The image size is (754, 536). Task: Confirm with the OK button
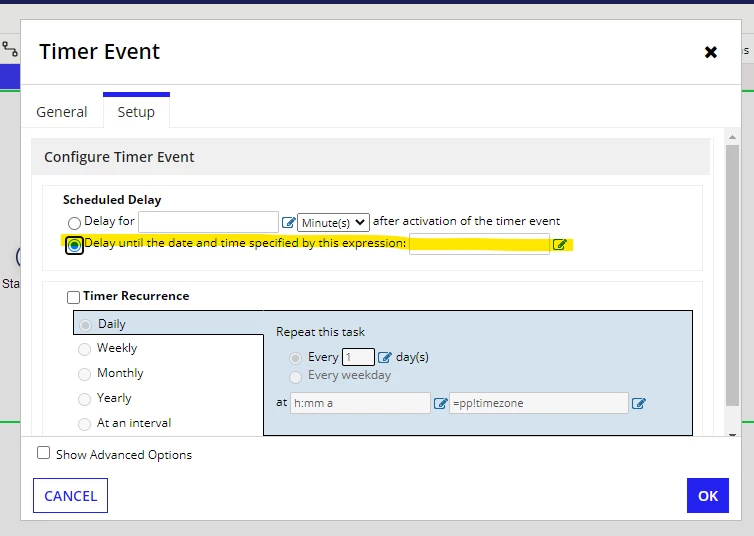(x=708, y=496)
